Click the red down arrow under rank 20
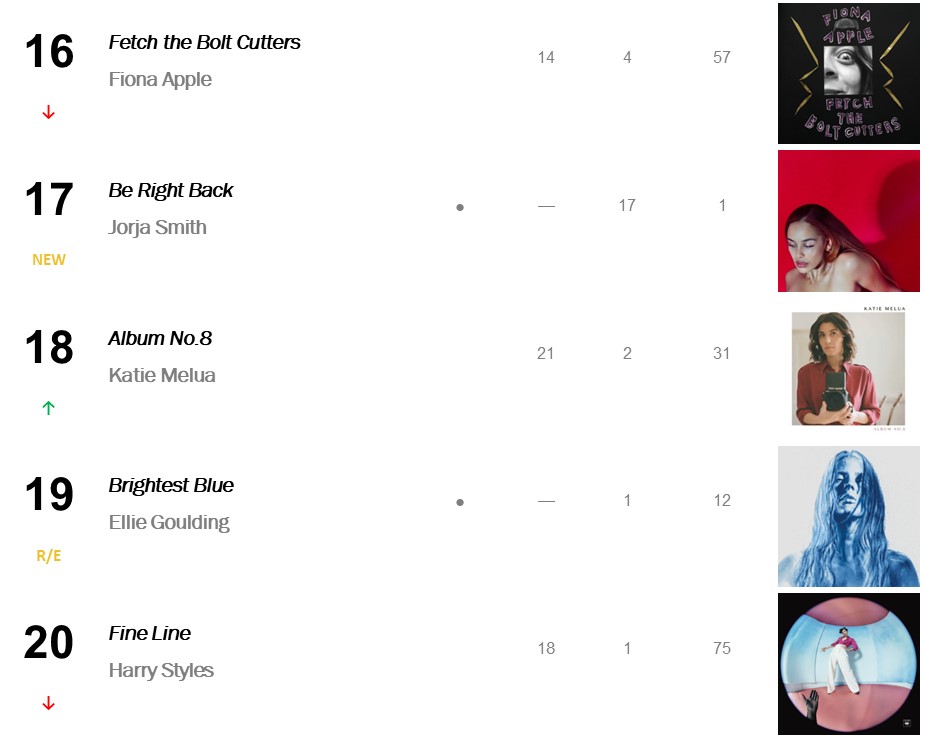Screen dimensions: 926x738 coord(48,704)
